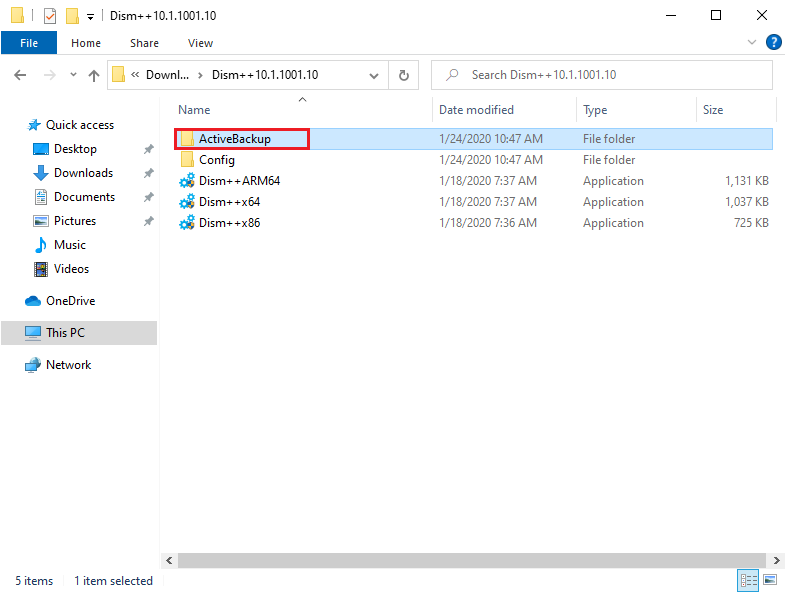
Task: Expand the ribbon with the chevron
Action: click(751, 42)
